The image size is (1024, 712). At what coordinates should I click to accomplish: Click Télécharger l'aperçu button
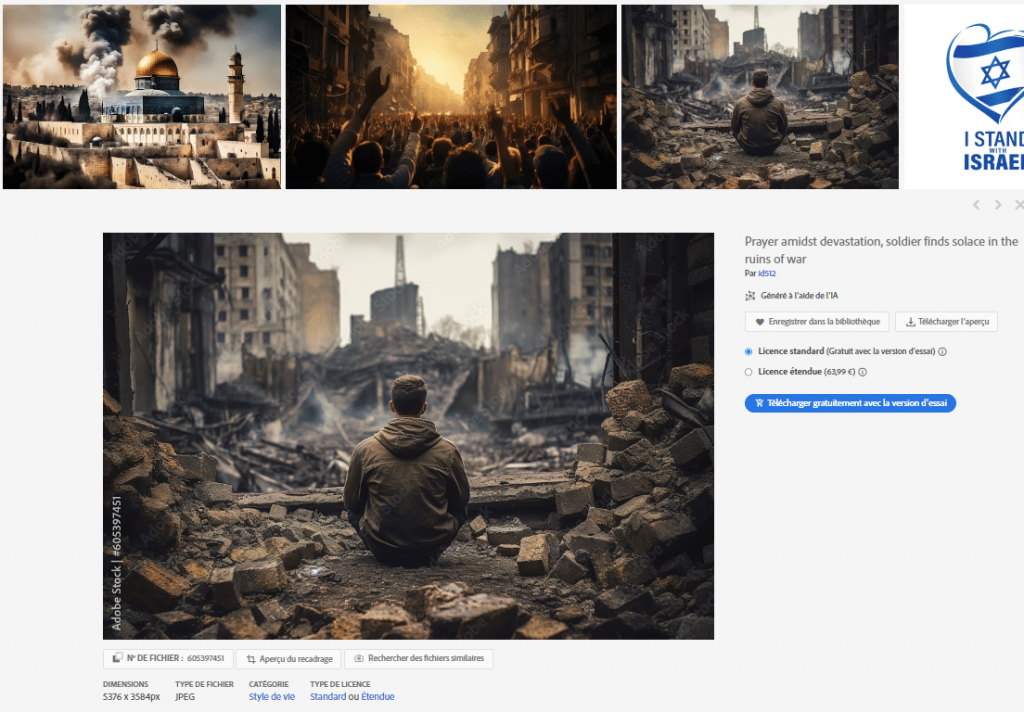point(946,321)
